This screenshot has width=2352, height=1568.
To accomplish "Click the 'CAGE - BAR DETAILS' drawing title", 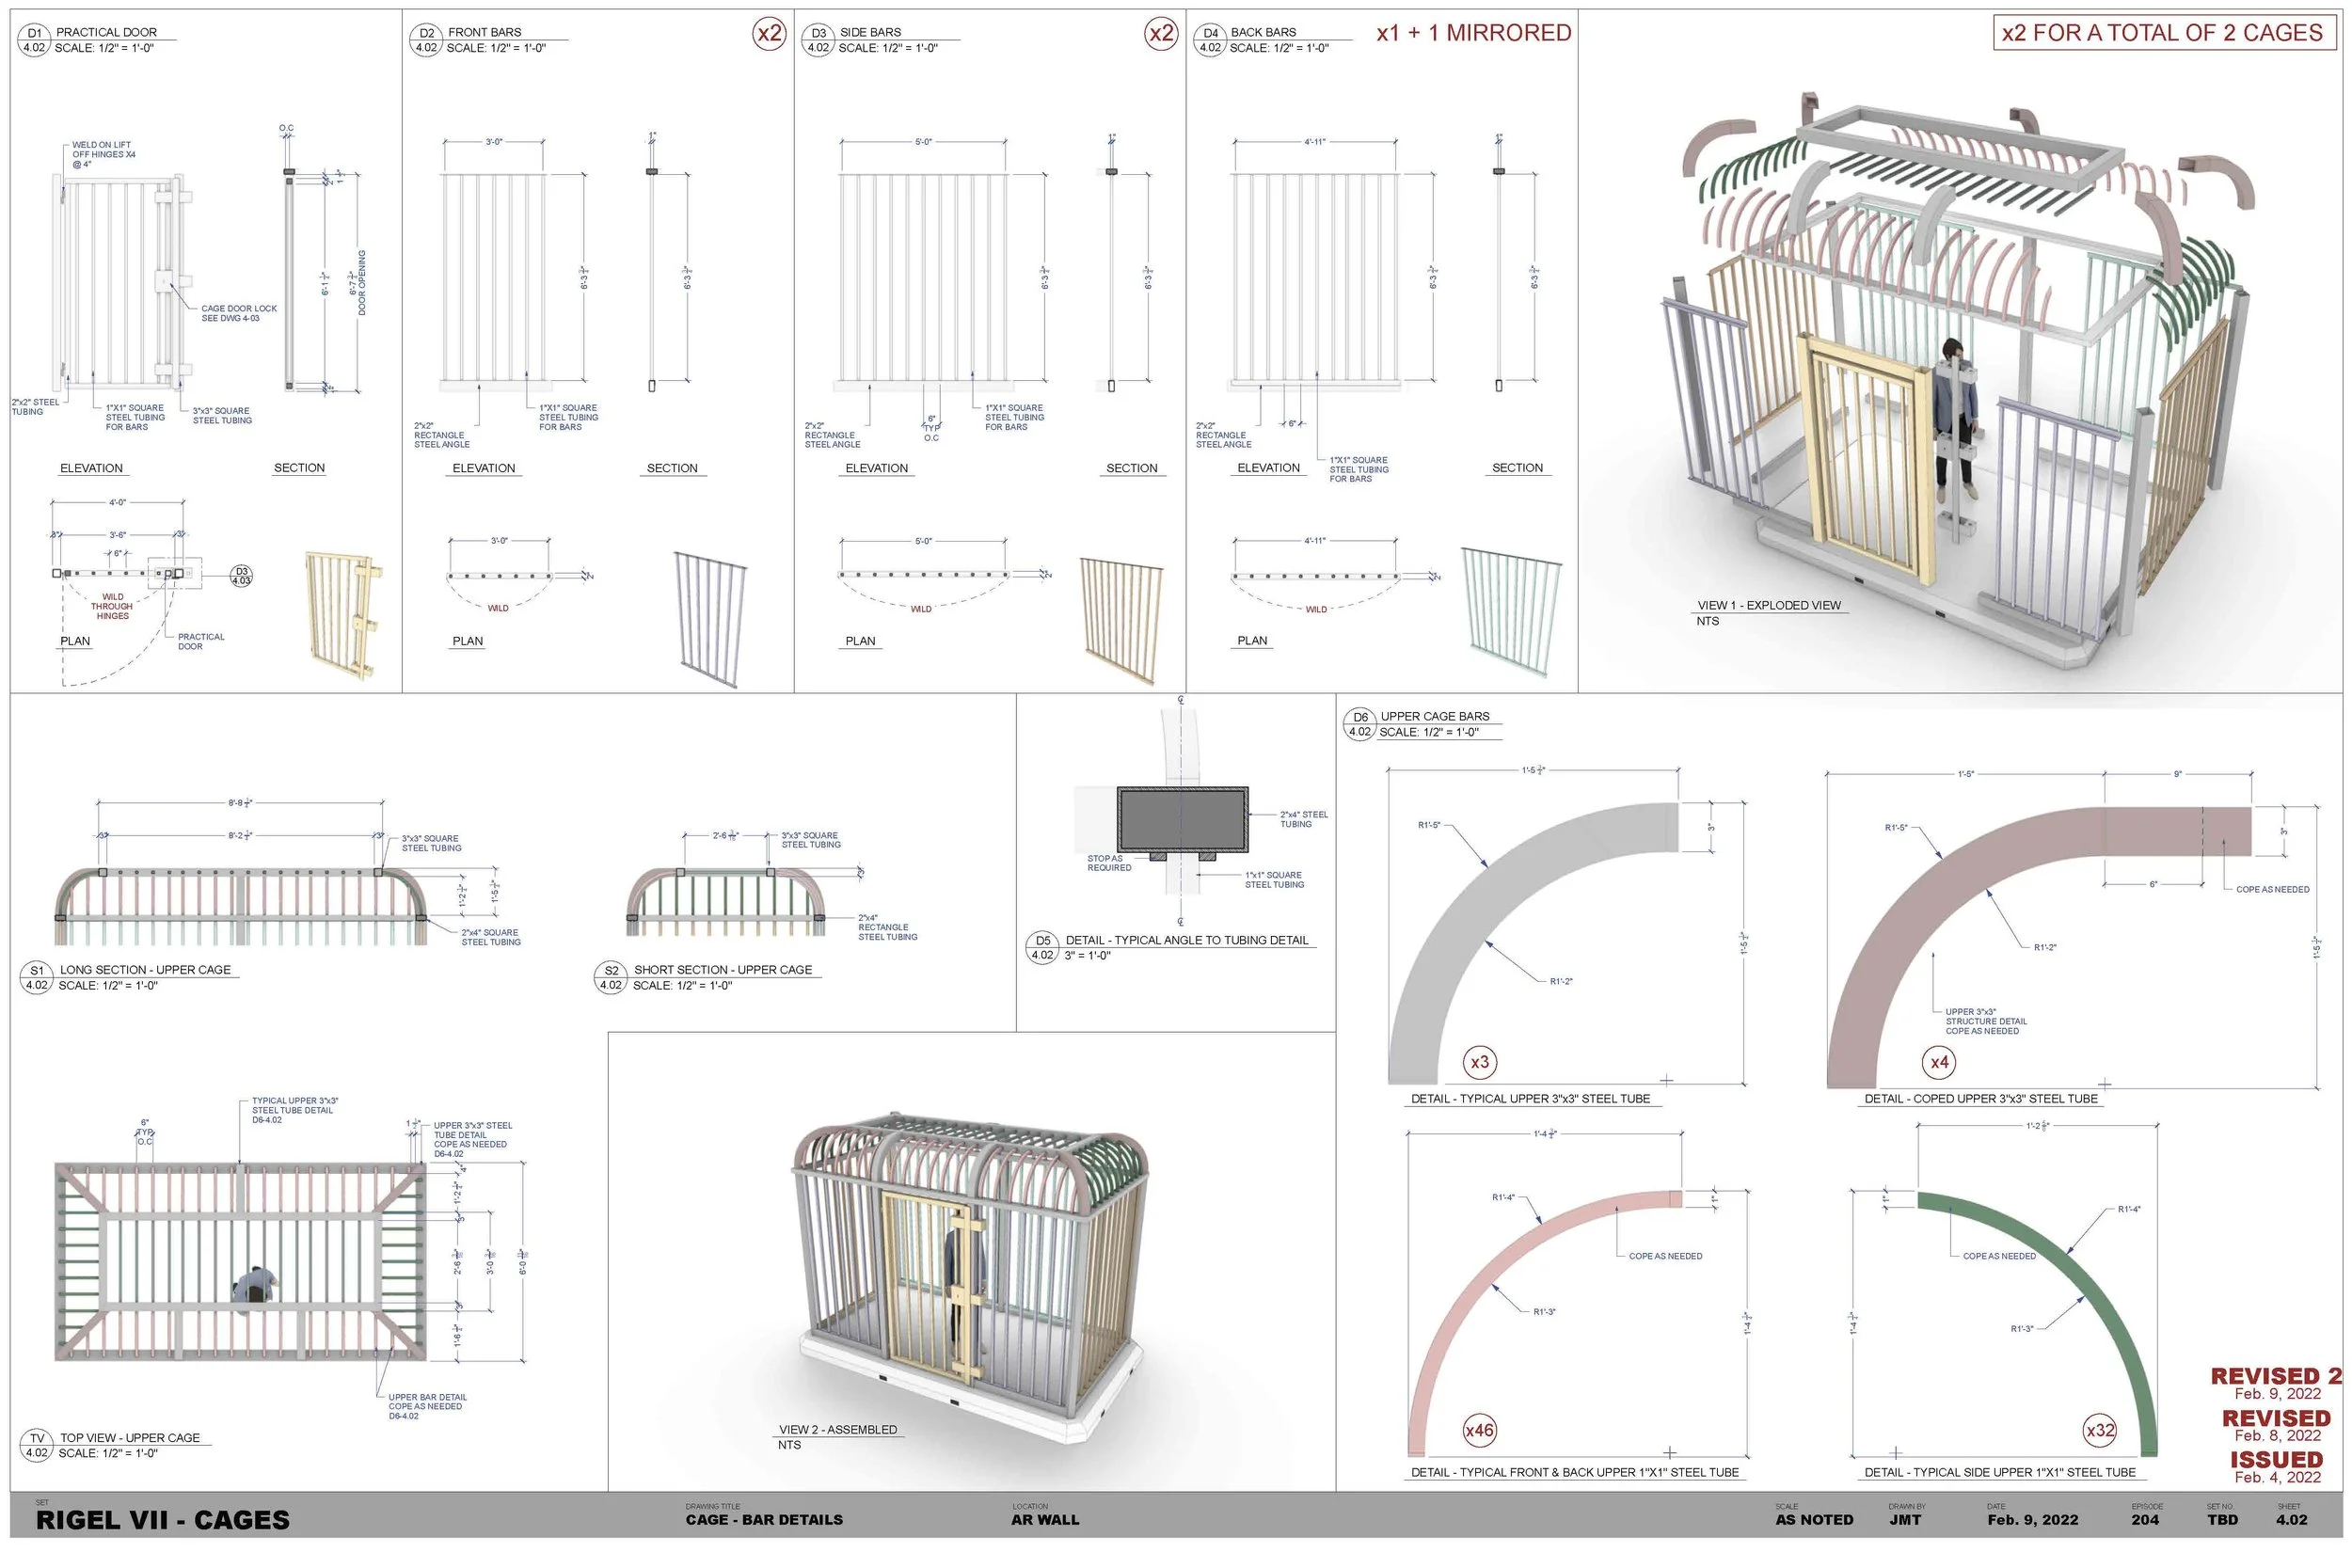I will tap(764, 1520).
